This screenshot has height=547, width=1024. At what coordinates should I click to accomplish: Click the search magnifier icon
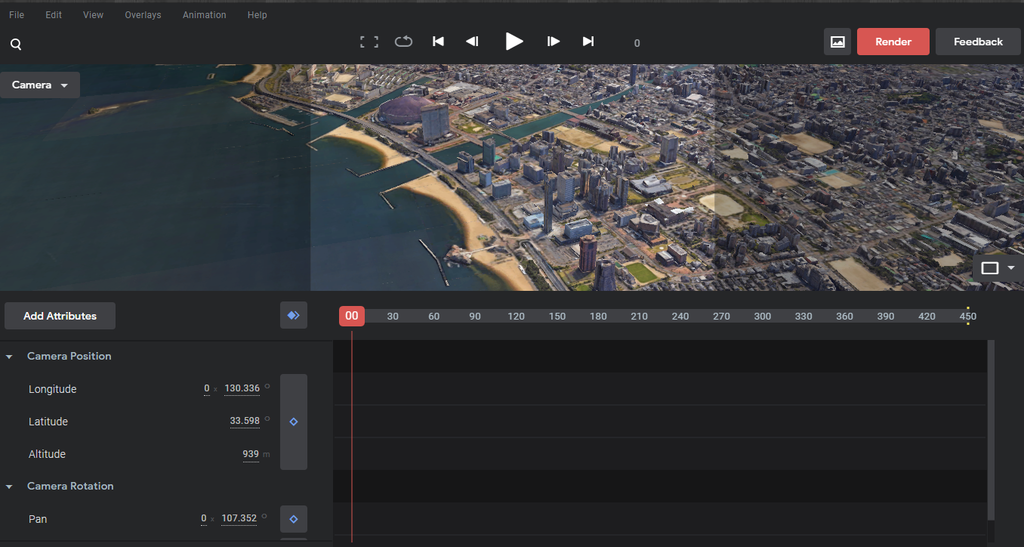(16, 44)
